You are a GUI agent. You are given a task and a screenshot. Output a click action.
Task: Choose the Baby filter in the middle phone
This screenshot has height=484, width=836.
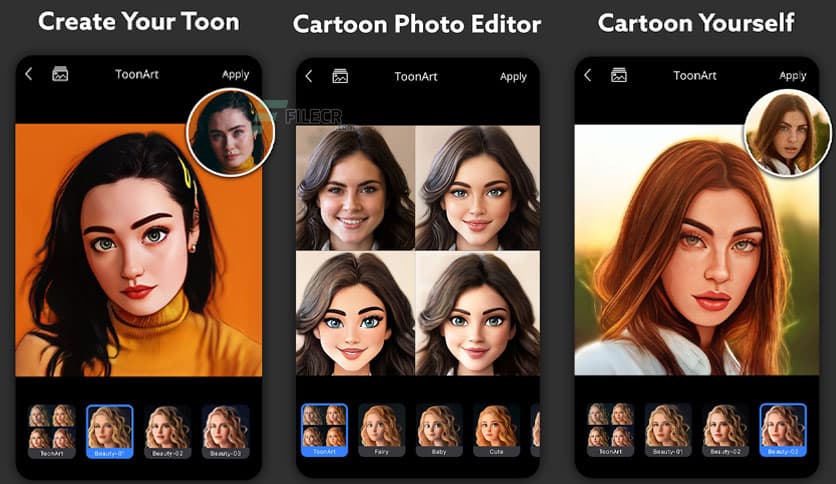click(439, 430)
